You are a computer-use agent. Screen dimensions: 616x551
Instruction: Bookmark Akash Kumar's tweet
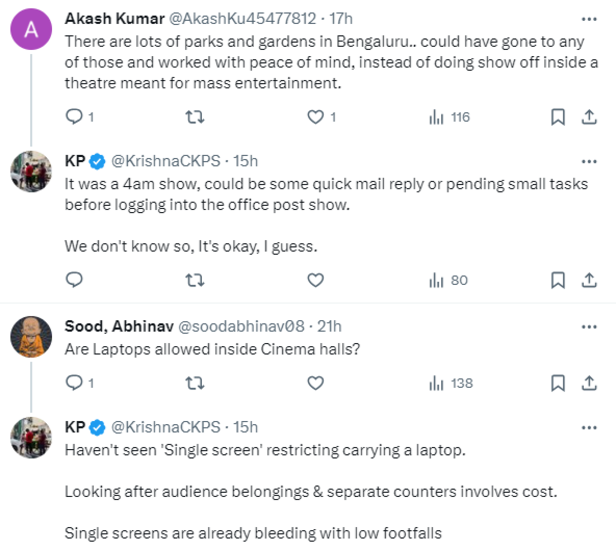click(x=559, y=117)
